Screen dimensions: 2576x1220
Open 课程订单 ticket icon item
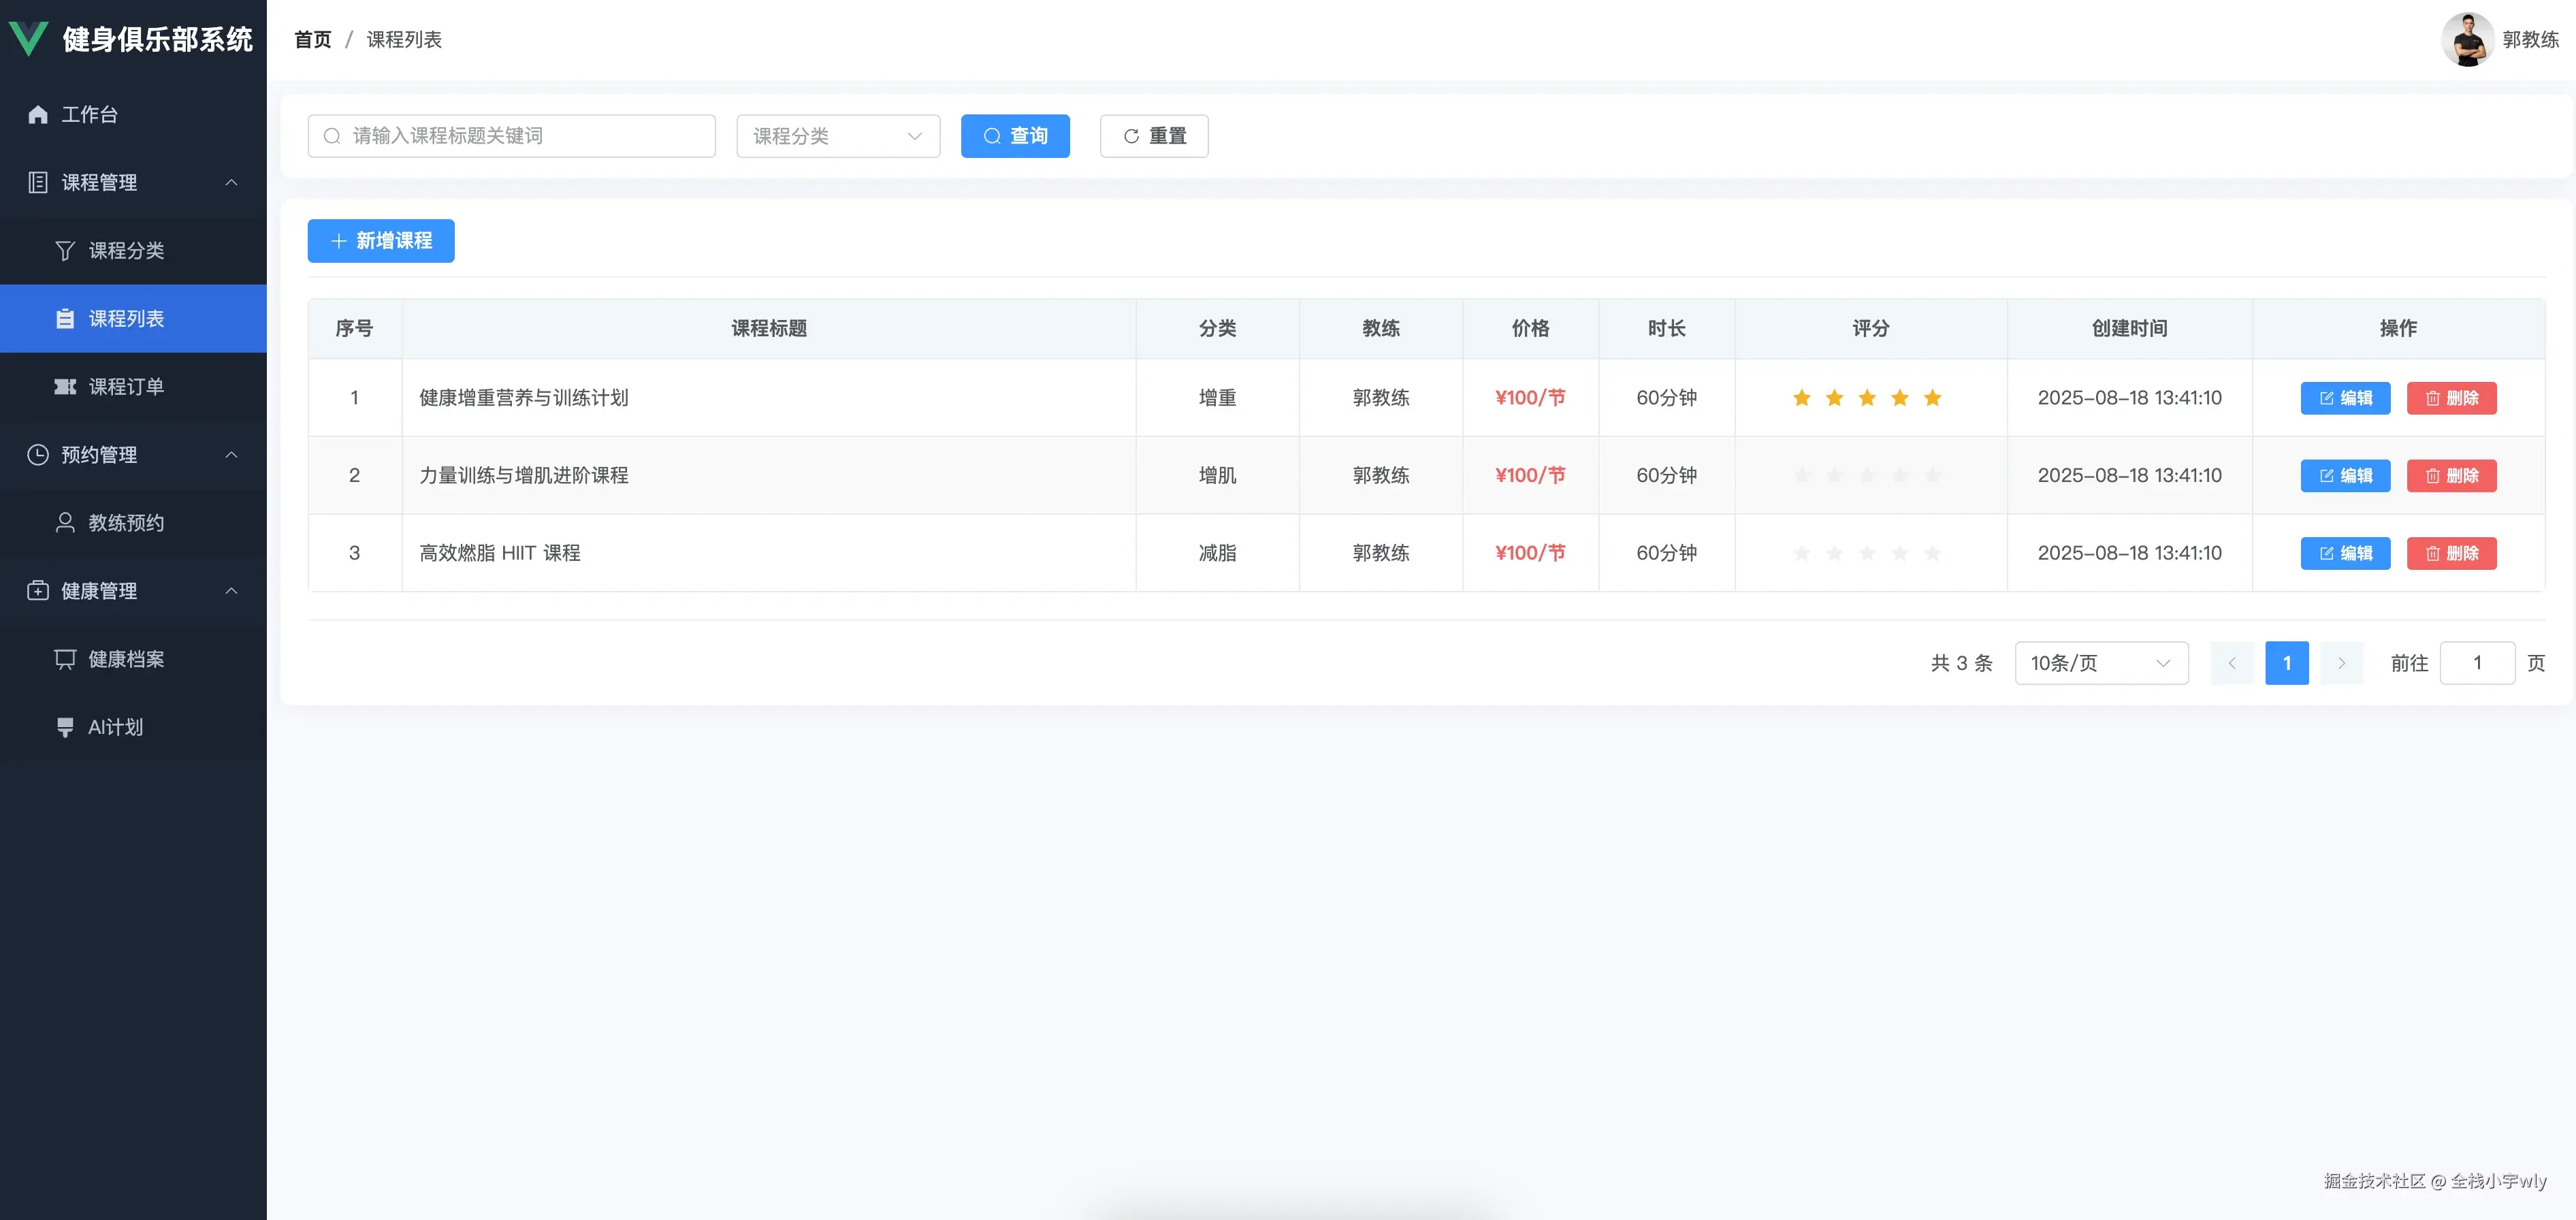[65, 386]
